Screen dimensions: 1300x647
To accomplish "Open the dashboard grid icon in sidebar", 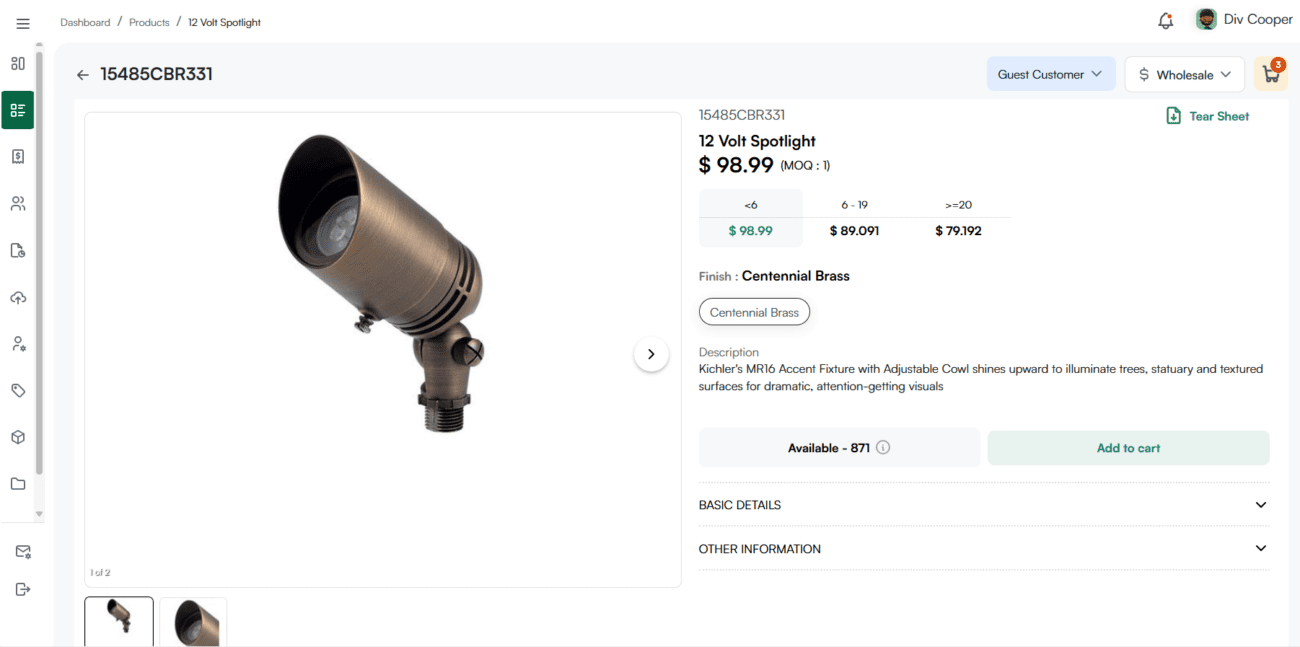I will (x=18, y=63).
